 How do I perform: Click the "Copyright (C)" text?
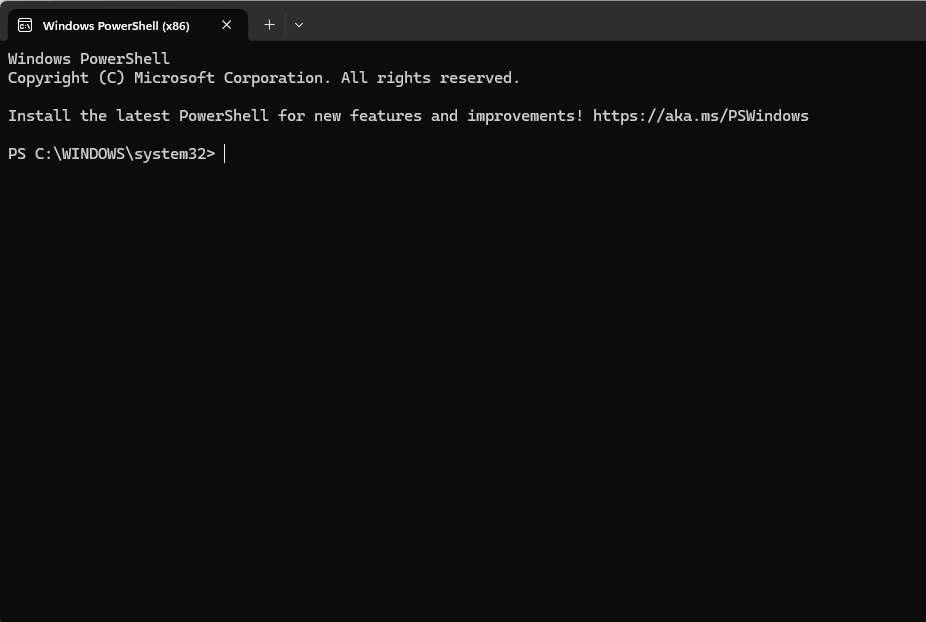coord(62,78)
